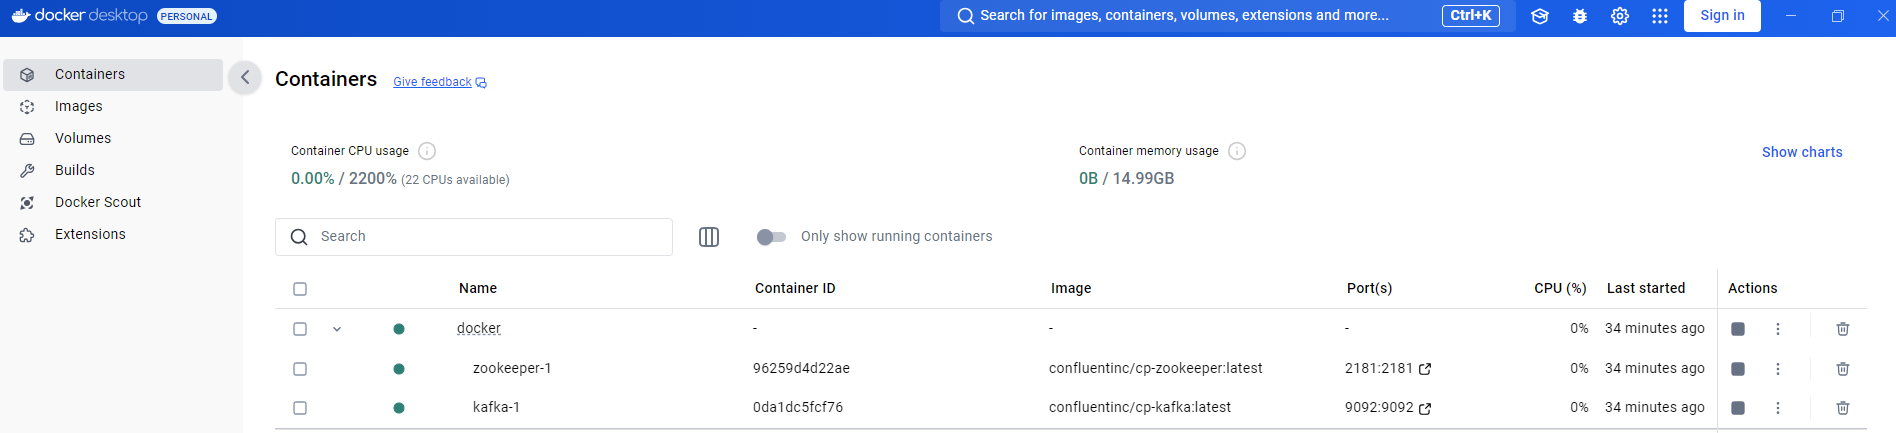Click the global search bar in header
This screenshot has width=1896, height=433.
(1228, 16)
